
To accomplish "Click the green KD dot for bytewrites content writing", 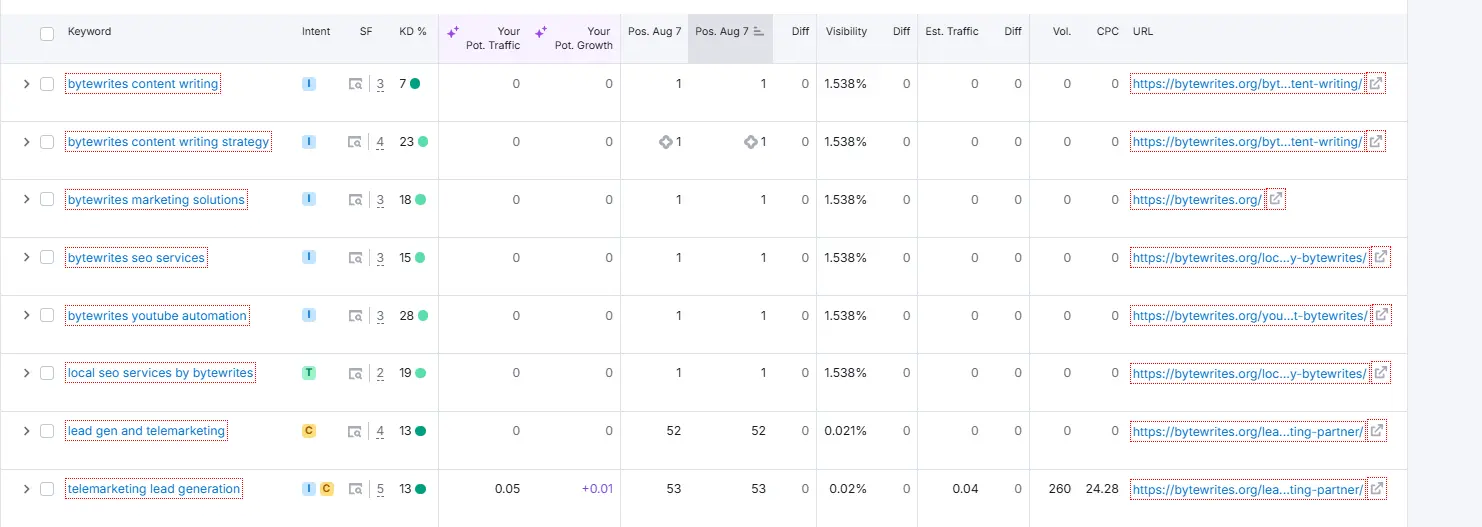I will 415,84.
